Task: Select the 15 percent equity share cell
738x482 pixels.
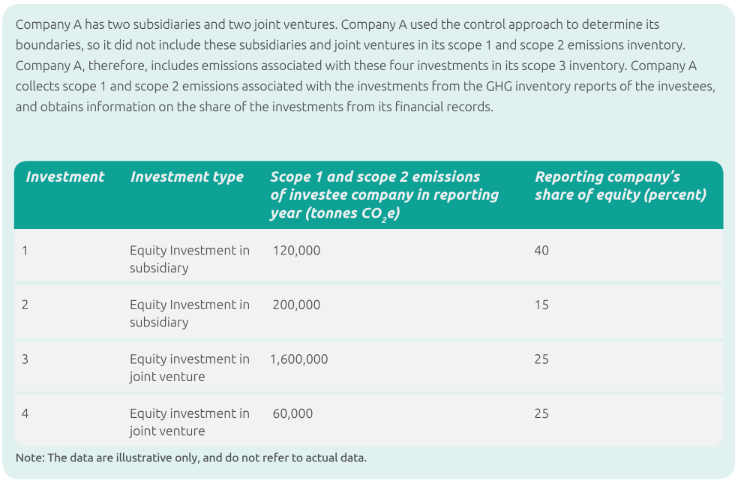Action: click(542, 305)
